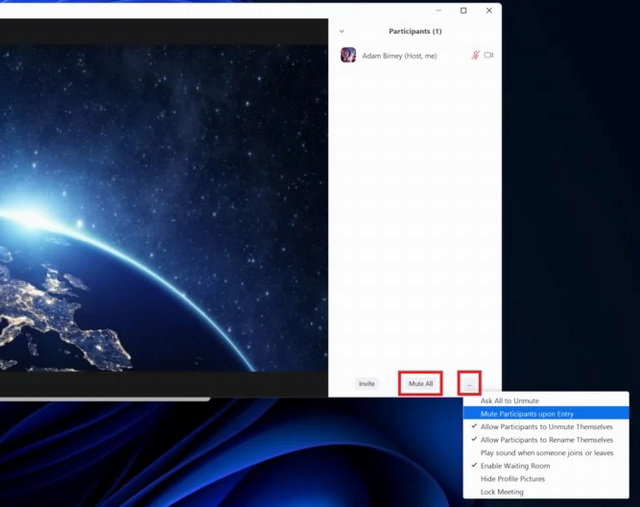Toggle Play sound when someone joins or leaves

pos(546,453)
